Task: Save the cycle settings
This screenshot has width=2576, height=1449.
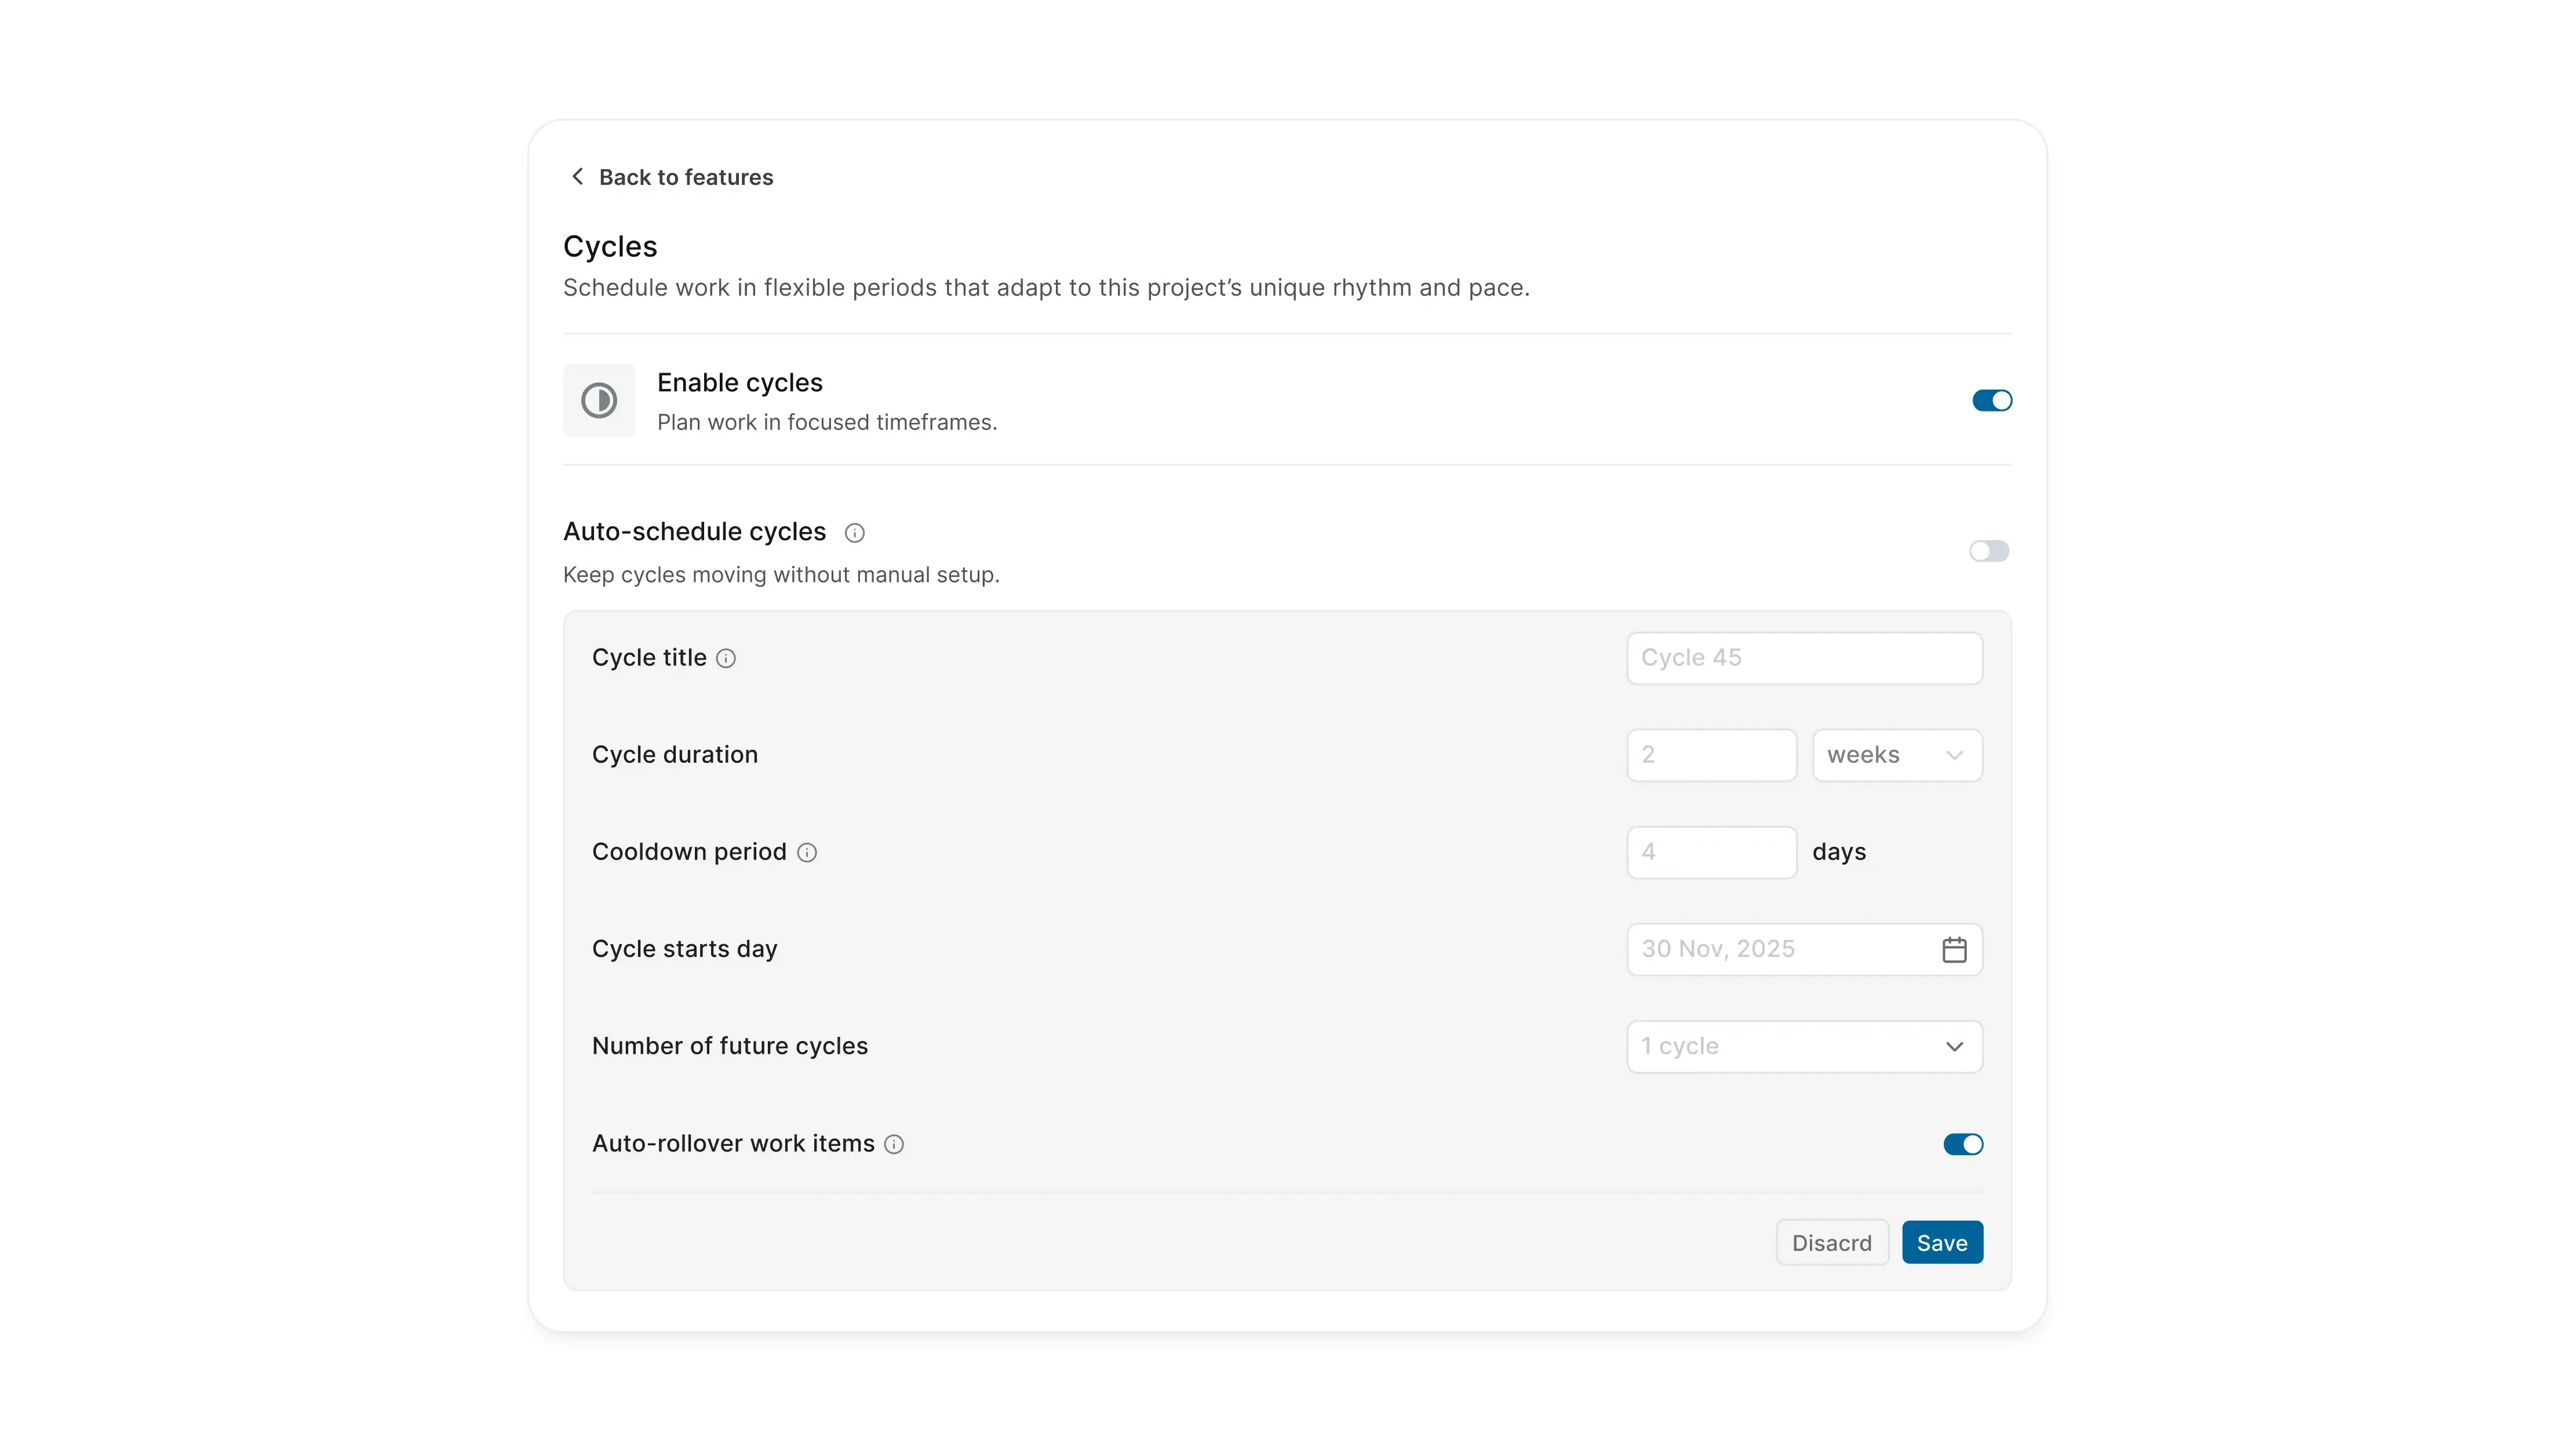Action: click(x=1942, y=1242)
